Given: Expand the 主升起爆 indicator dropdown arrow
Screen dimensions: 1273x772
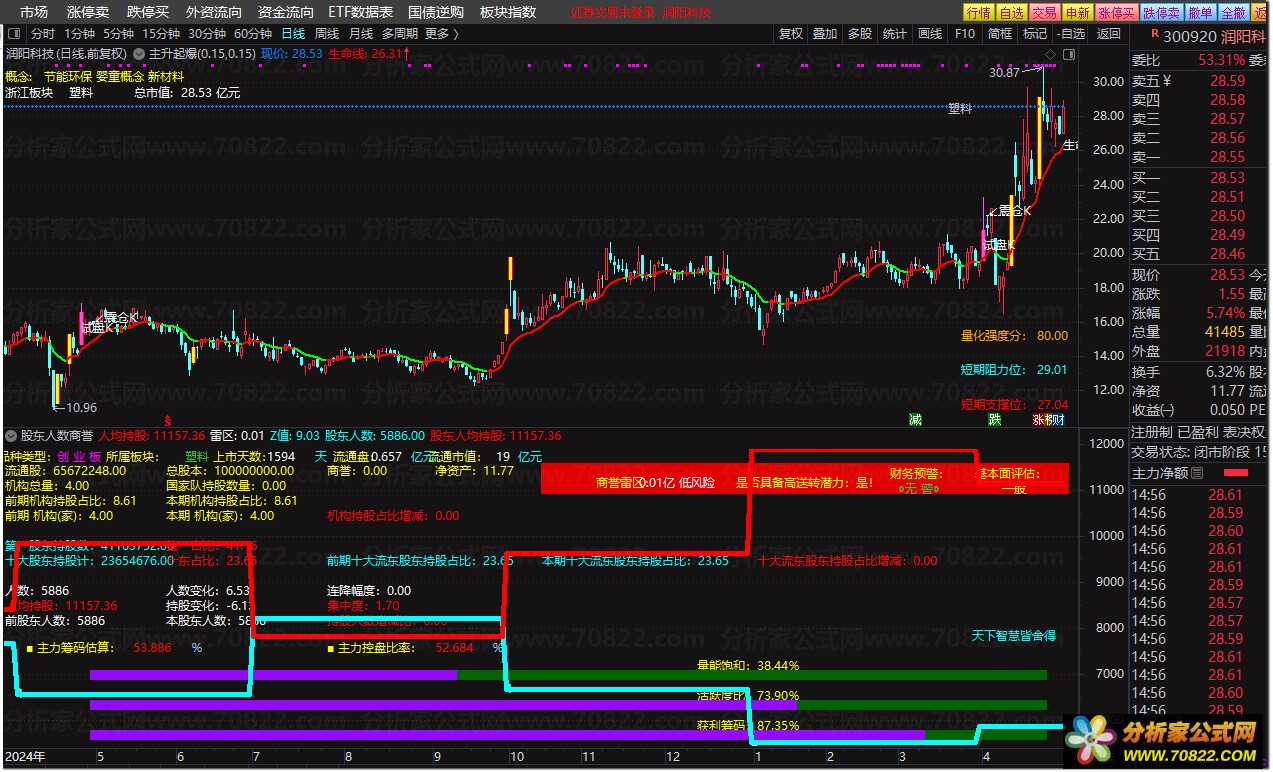Looking at the screenshot, I should click(138, 53).
